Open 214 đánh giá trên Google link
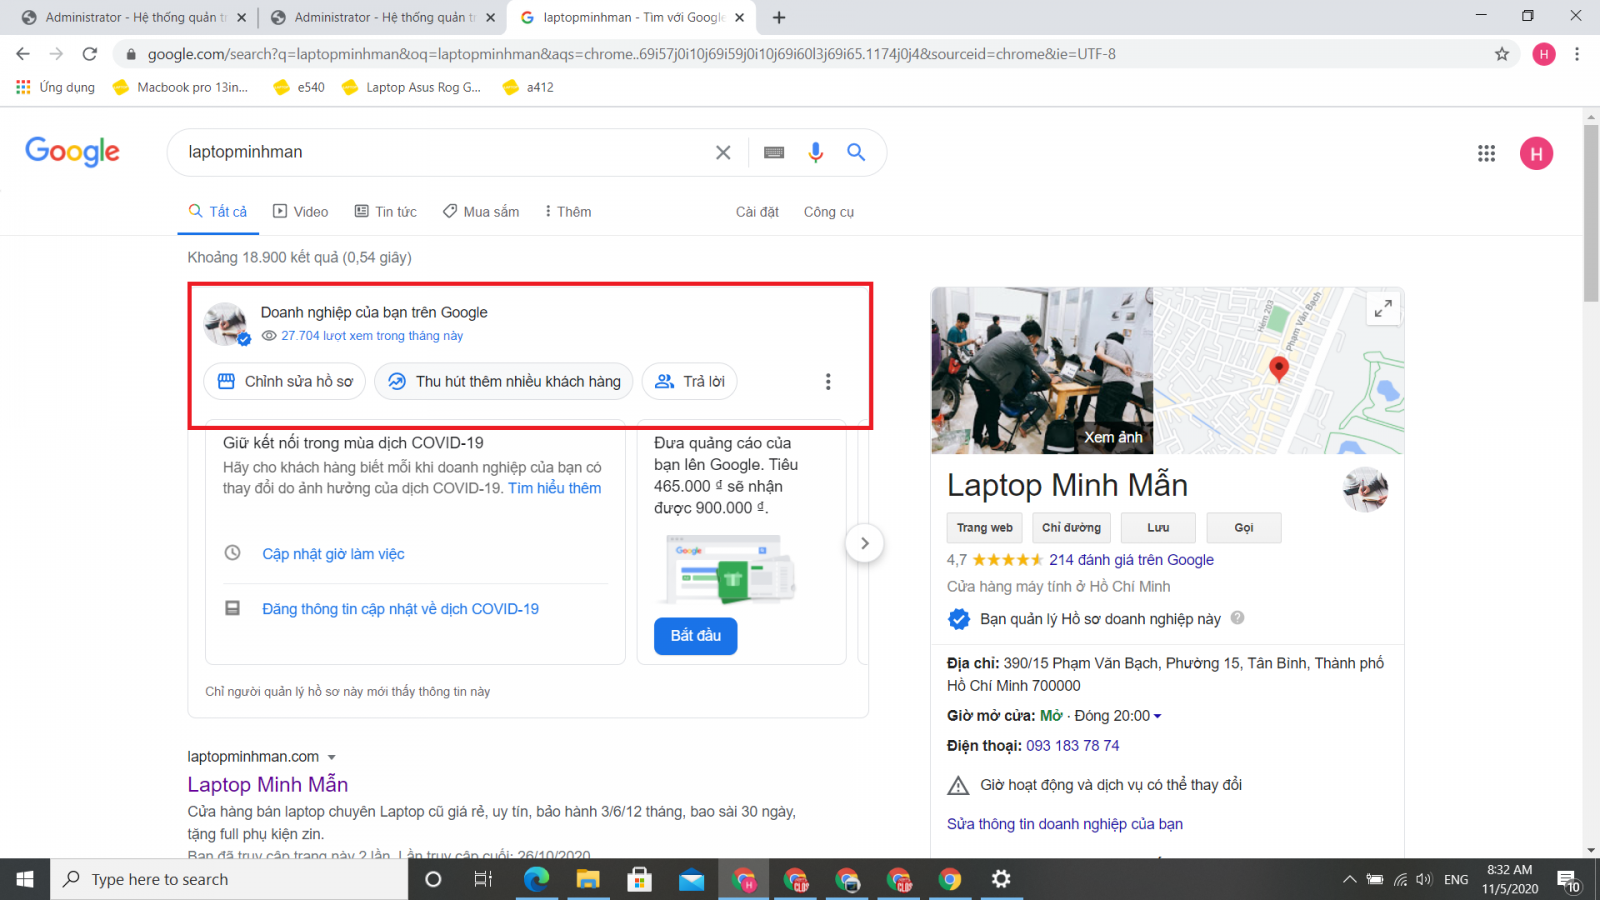Image resolution: width=1600 pixels, height=900 pixels. [1131, 560]
